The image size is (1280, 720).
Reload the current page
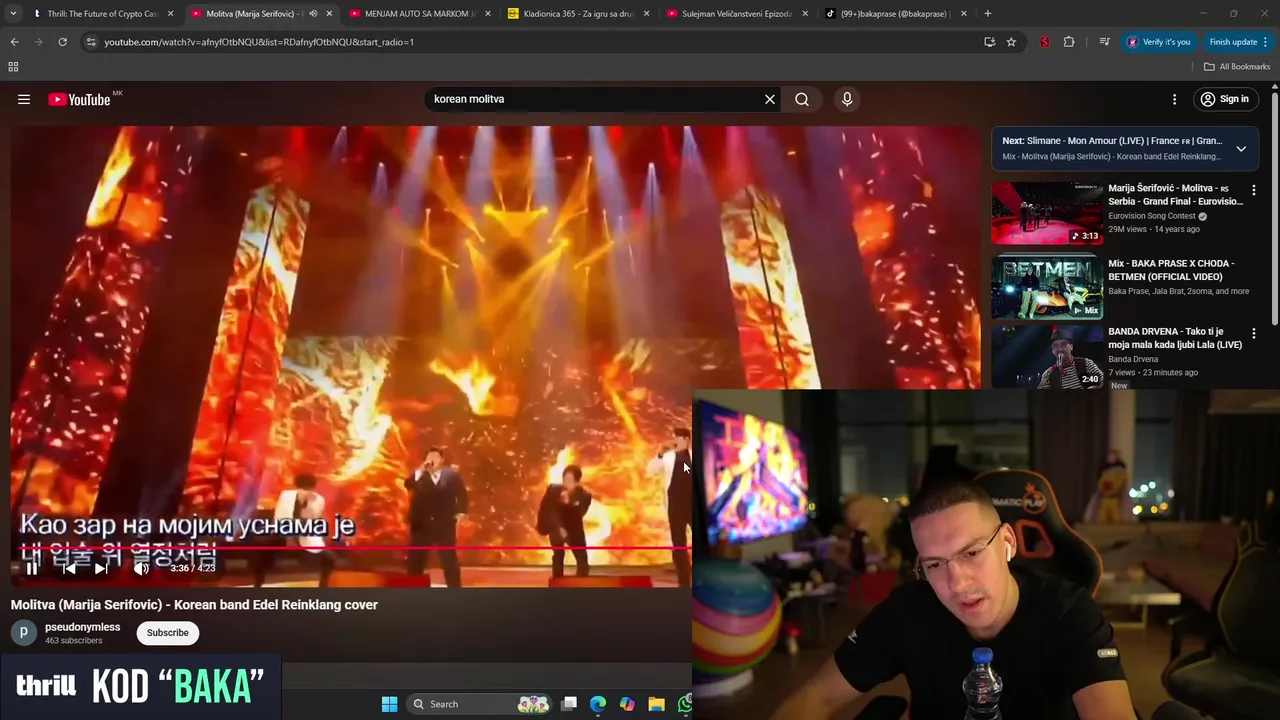point(62,42)
